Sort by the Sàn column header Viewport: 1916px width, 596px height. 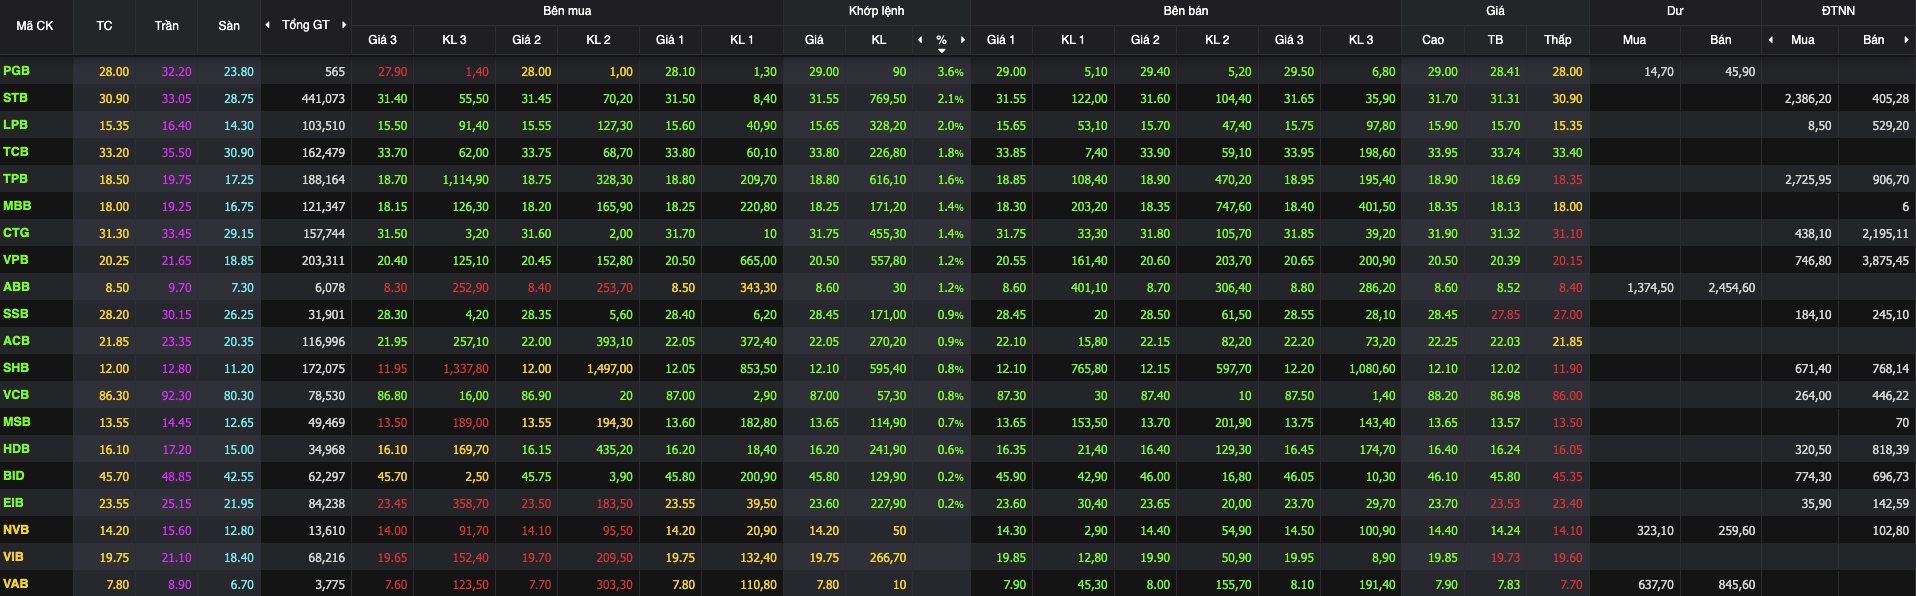(229, 26)
